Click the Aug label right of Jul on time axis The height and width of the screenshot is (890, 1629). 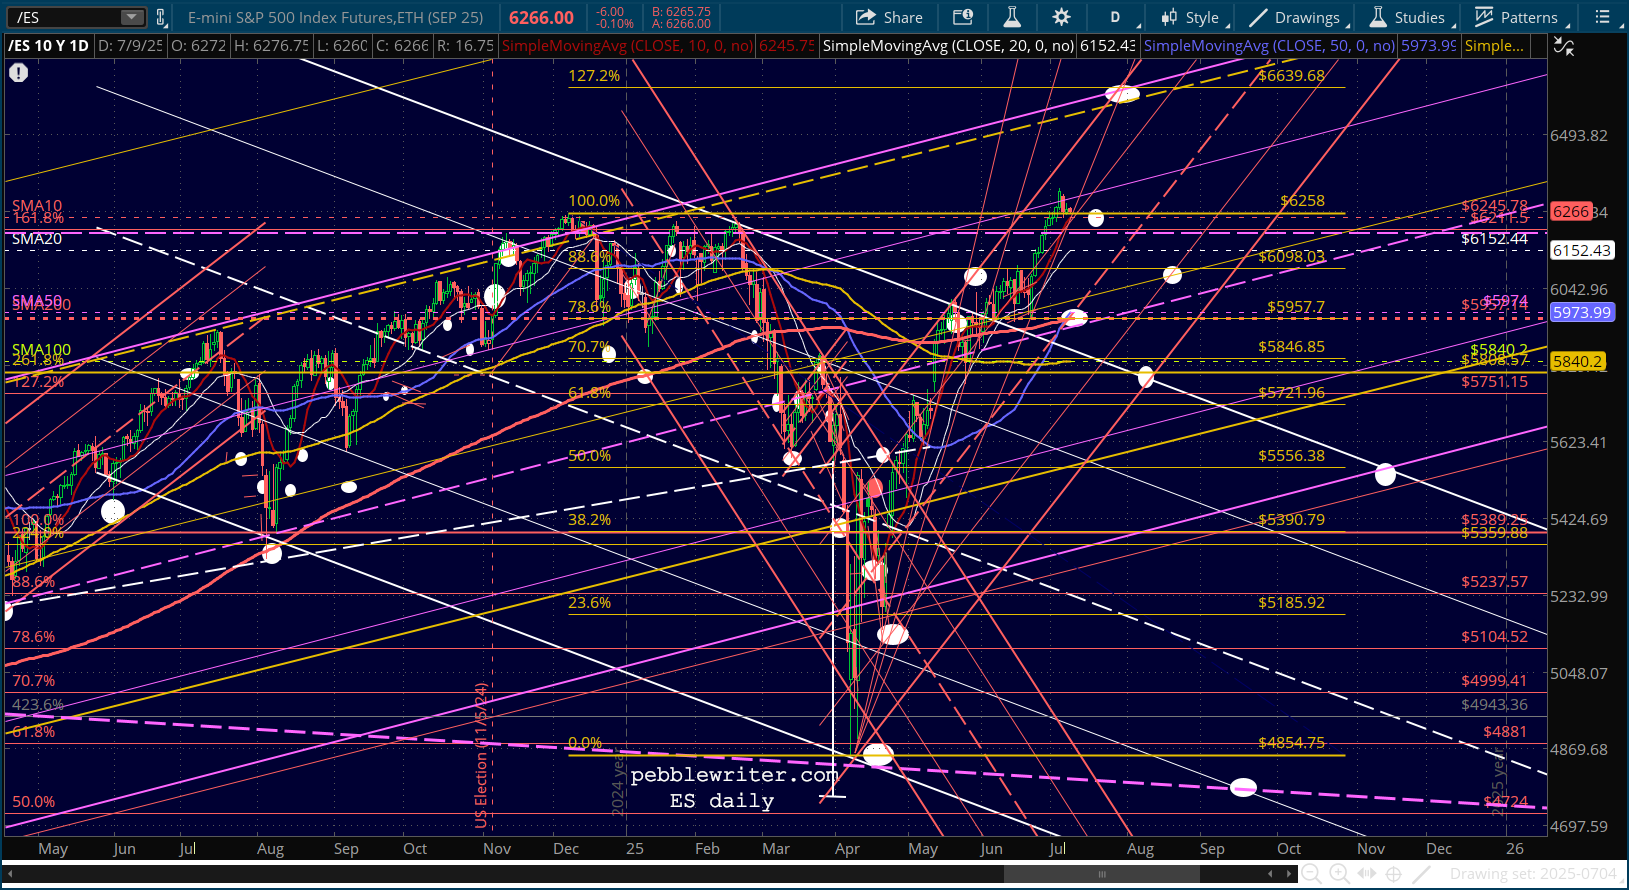click(x=1140, y=849)
